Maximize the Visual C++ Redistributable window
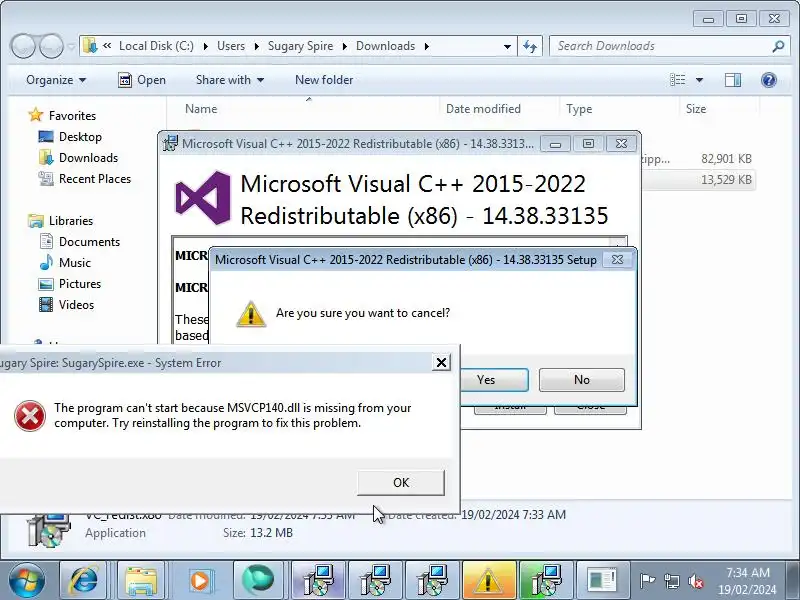The width and height of the screenshot is (800, 600). coord(588,144)
